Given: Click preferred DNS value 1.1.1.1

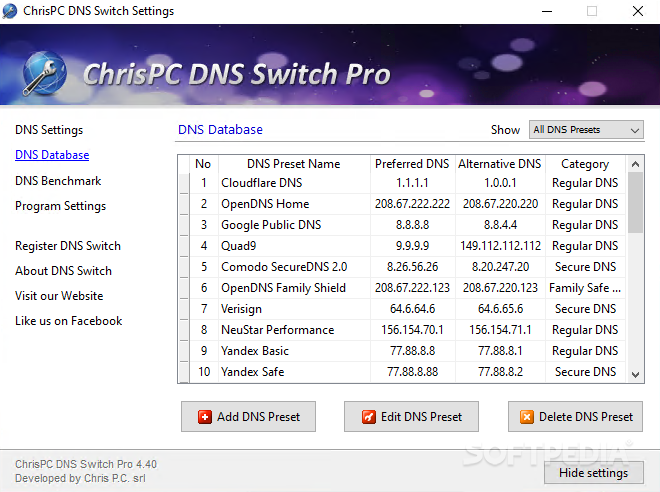Looking at the screenshot, I should [x=412, y=183].
